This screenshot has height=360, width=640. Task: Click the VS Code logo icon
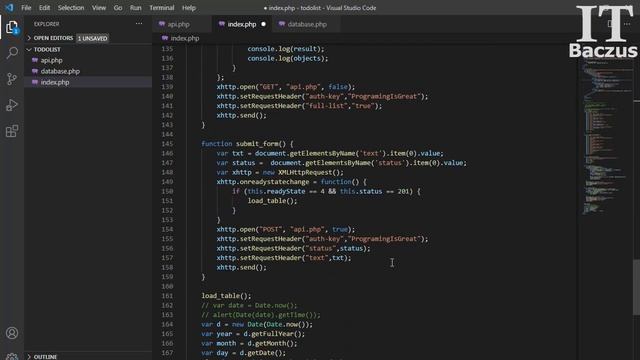pyautogui.click(x=9, y=7)
